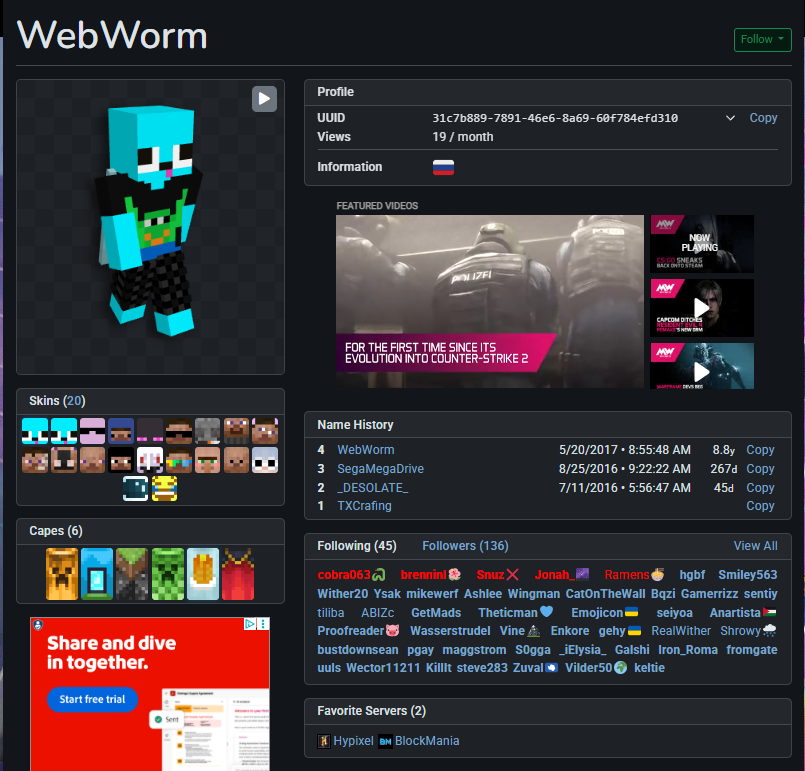Open CatOnTheWall's profile
This screenshot has width=805, height=771.
coord(605,594)
